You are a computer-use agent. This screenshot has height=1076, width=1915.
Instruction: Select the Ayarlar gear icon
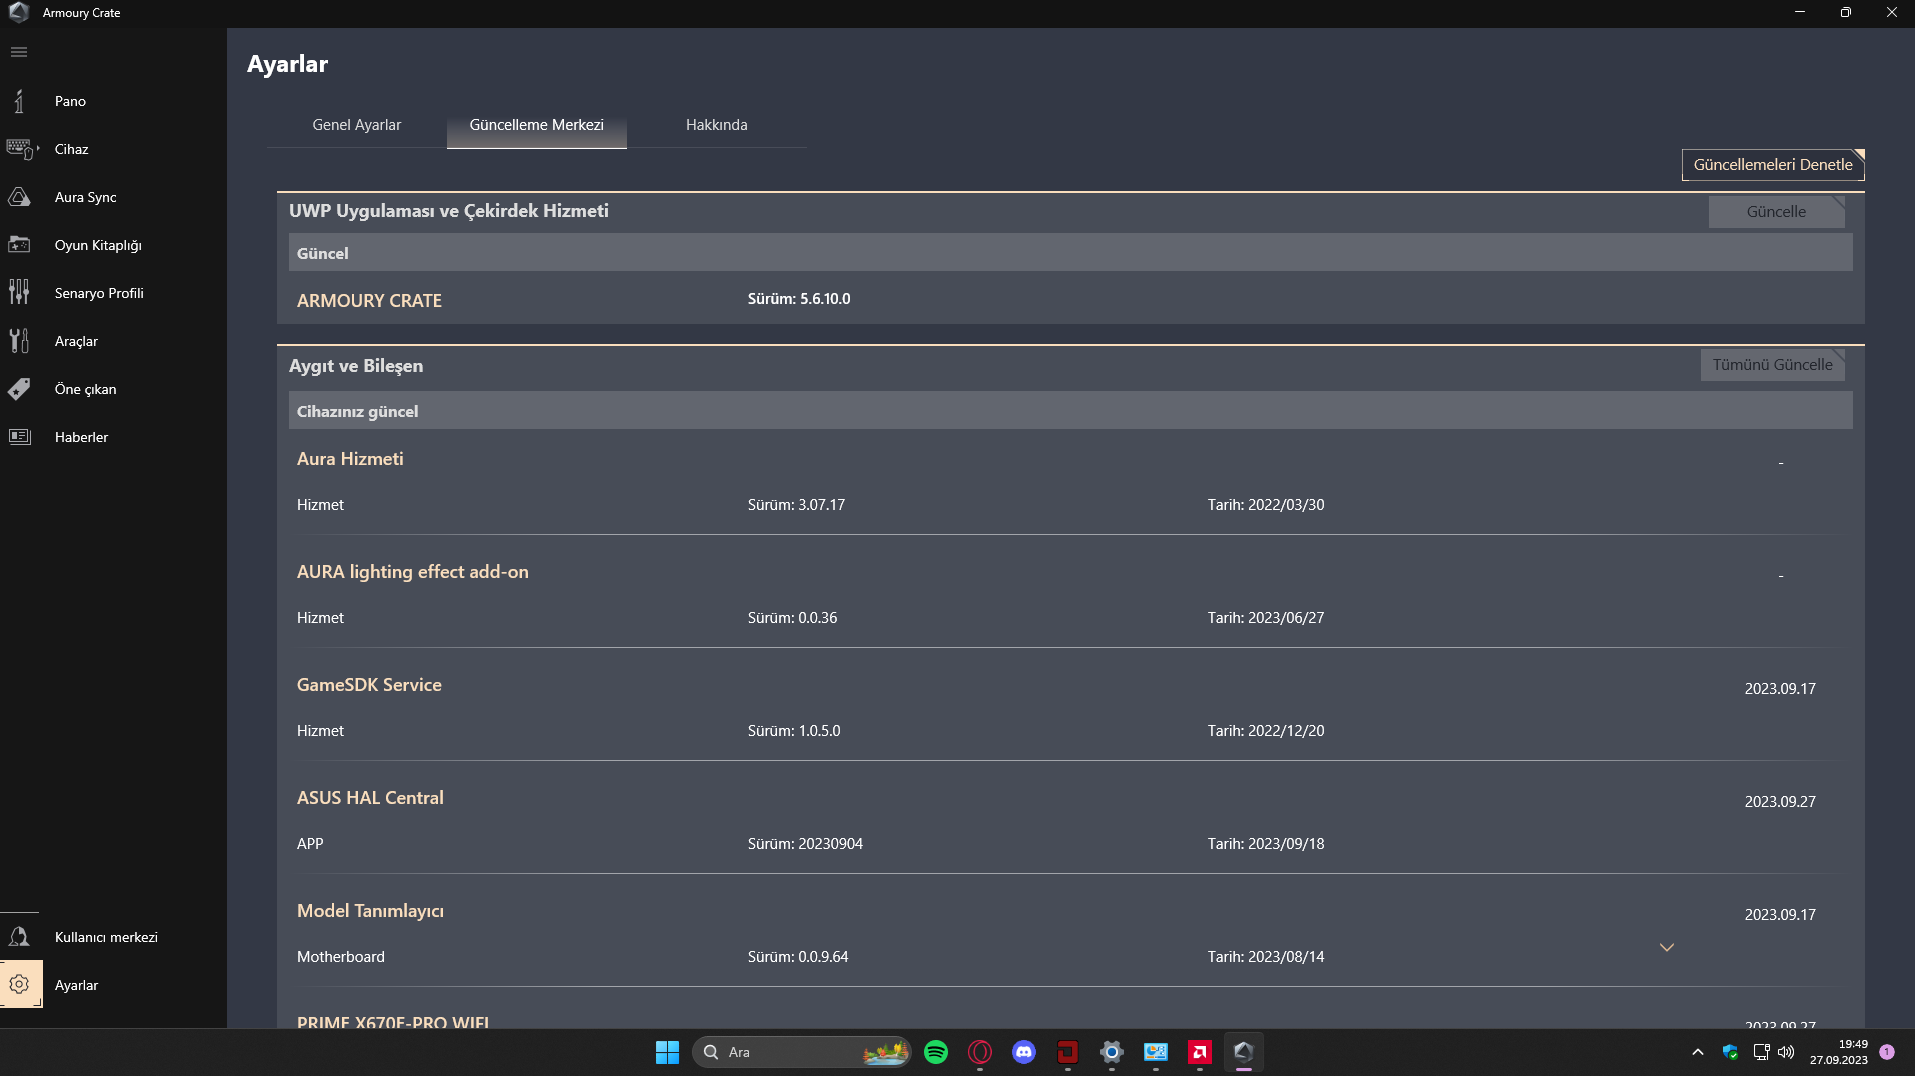click(x=19, y=985)
